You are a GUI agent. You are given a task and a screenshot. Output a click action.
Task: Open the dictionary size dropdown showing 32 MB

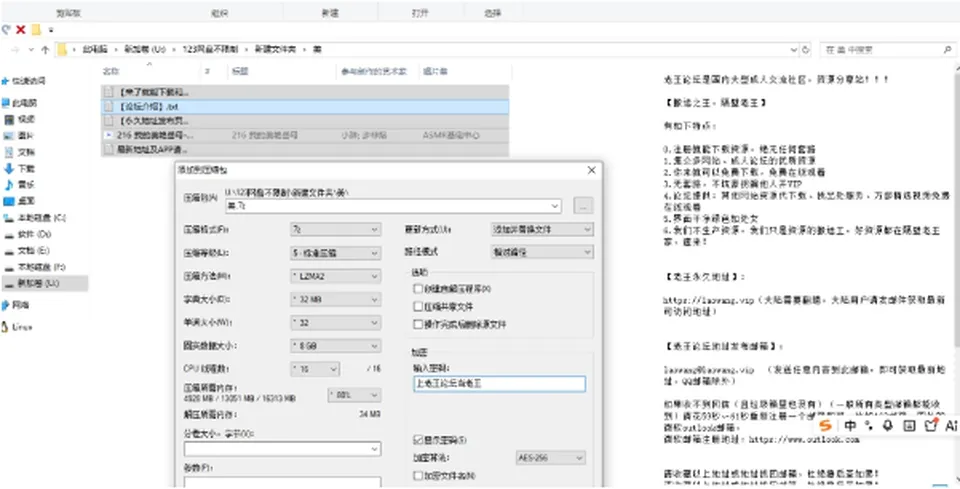[x=335, y=299]
